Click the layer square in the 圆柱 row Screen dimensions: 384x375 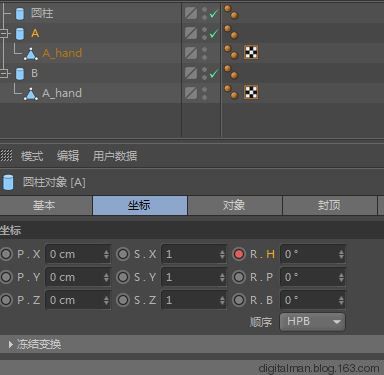[x=191, y=13]
